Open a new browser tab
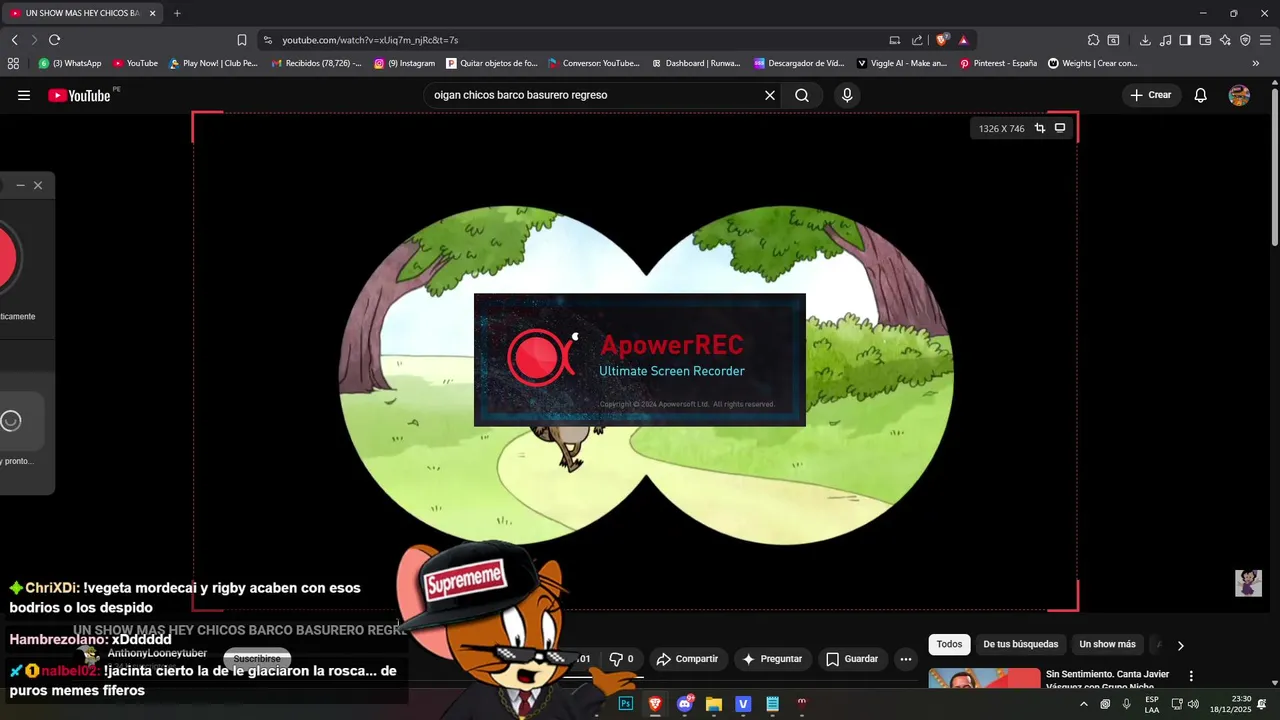The height and width of the screenshot is (720, 1280). tap(177, 13)
